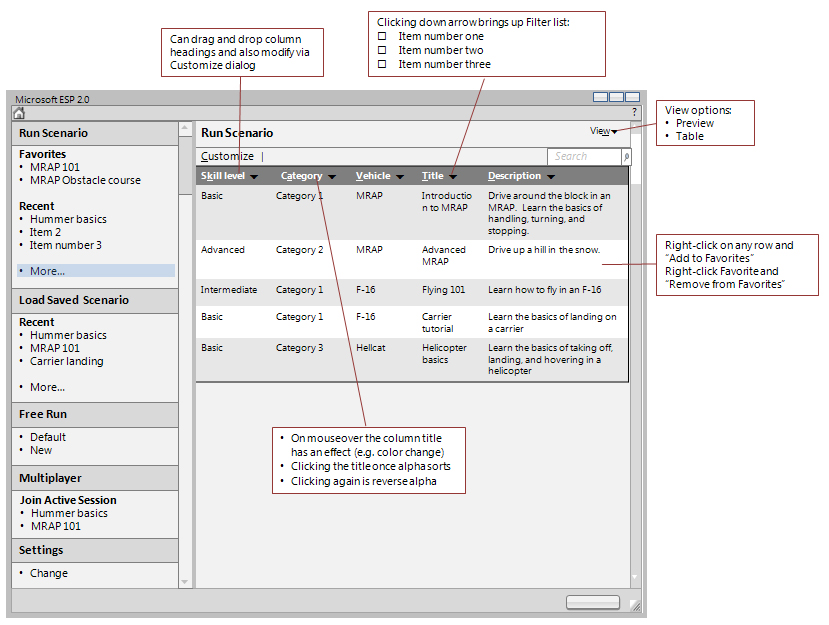
Task: Sort by Title column heading
Action: pyautogui.click(x=432, y=176)
